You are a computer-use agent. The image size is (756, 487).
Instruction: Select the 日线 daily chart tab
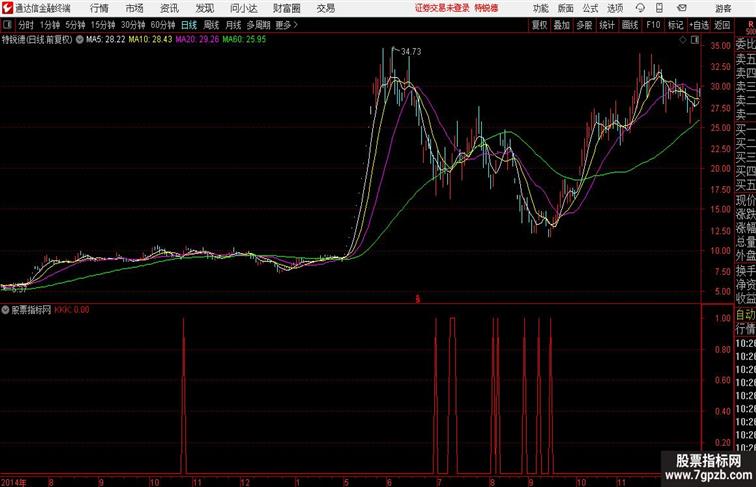[x=189, y=25]
